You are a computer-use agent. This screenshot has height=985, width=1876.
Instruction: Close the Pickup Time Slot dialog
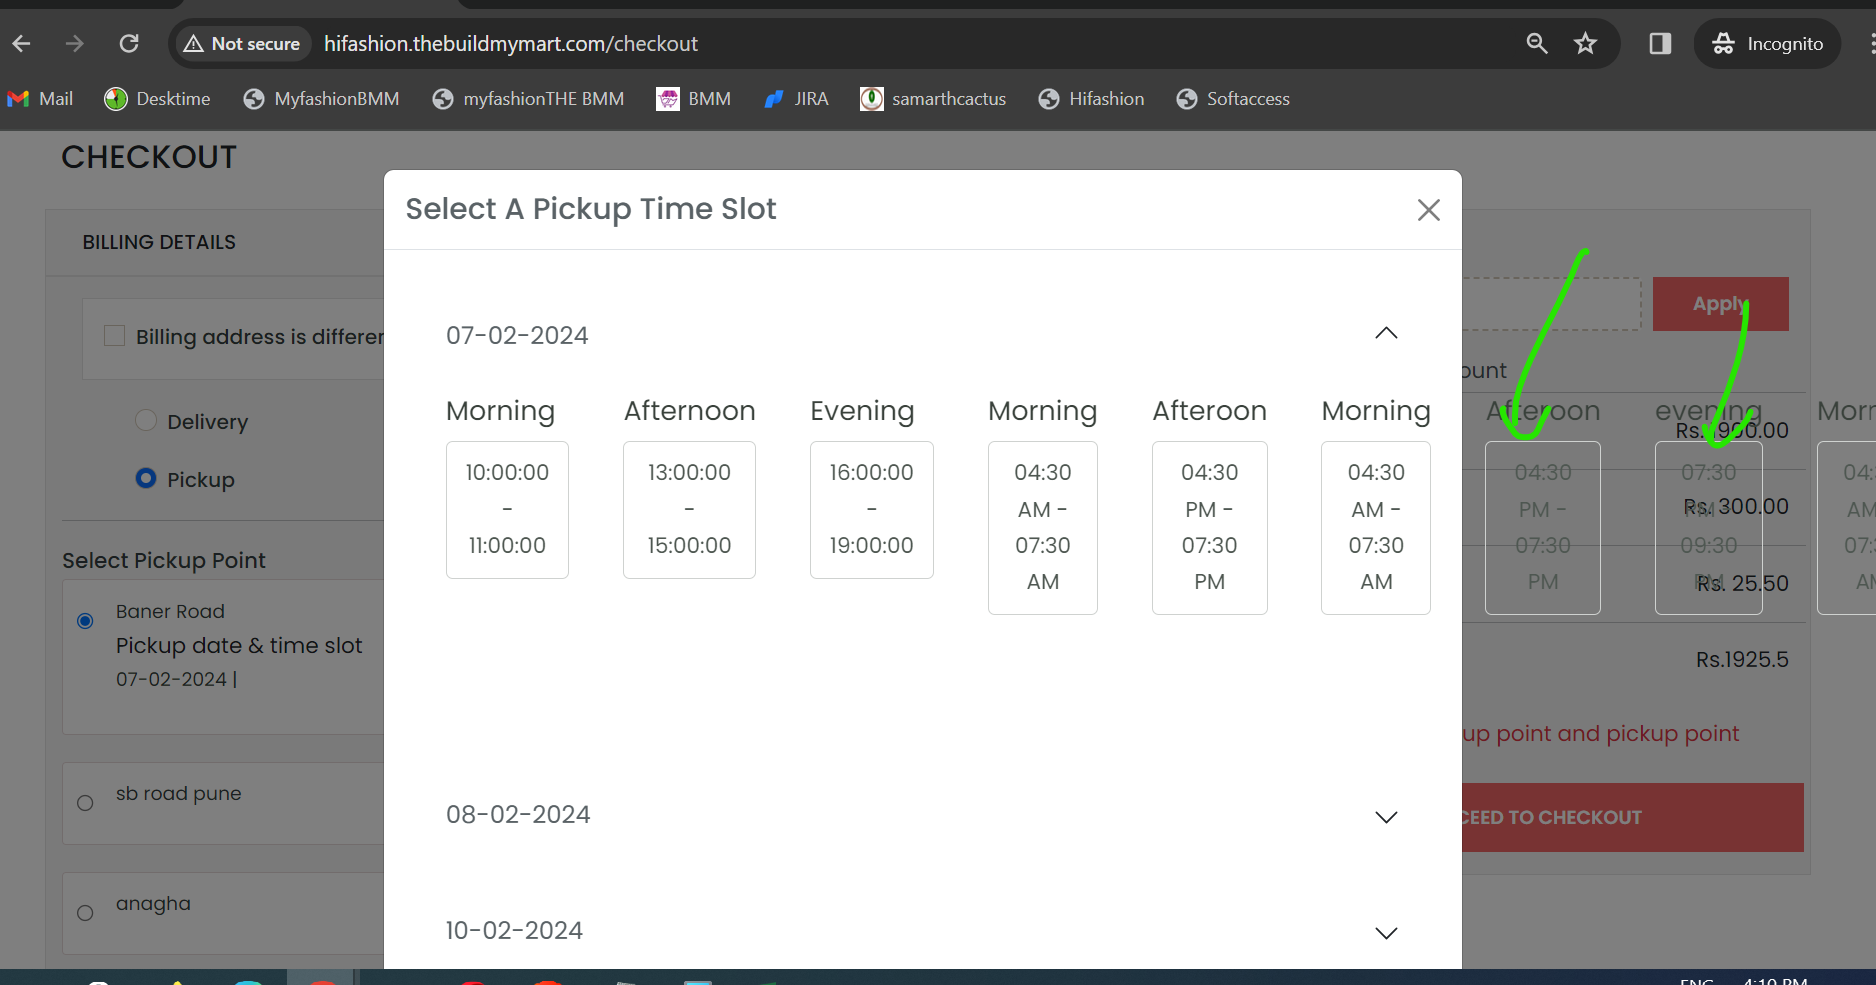pos(1428,210)
